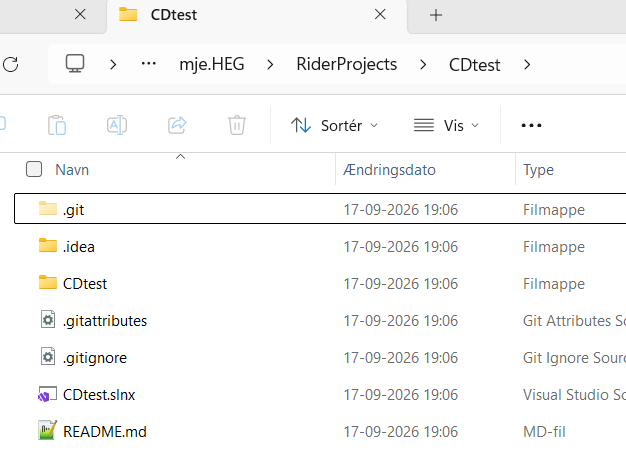Screen dimensions: 626x473
Task: Go to mje.HEG in breadcrumb
Action: [212, 64]
